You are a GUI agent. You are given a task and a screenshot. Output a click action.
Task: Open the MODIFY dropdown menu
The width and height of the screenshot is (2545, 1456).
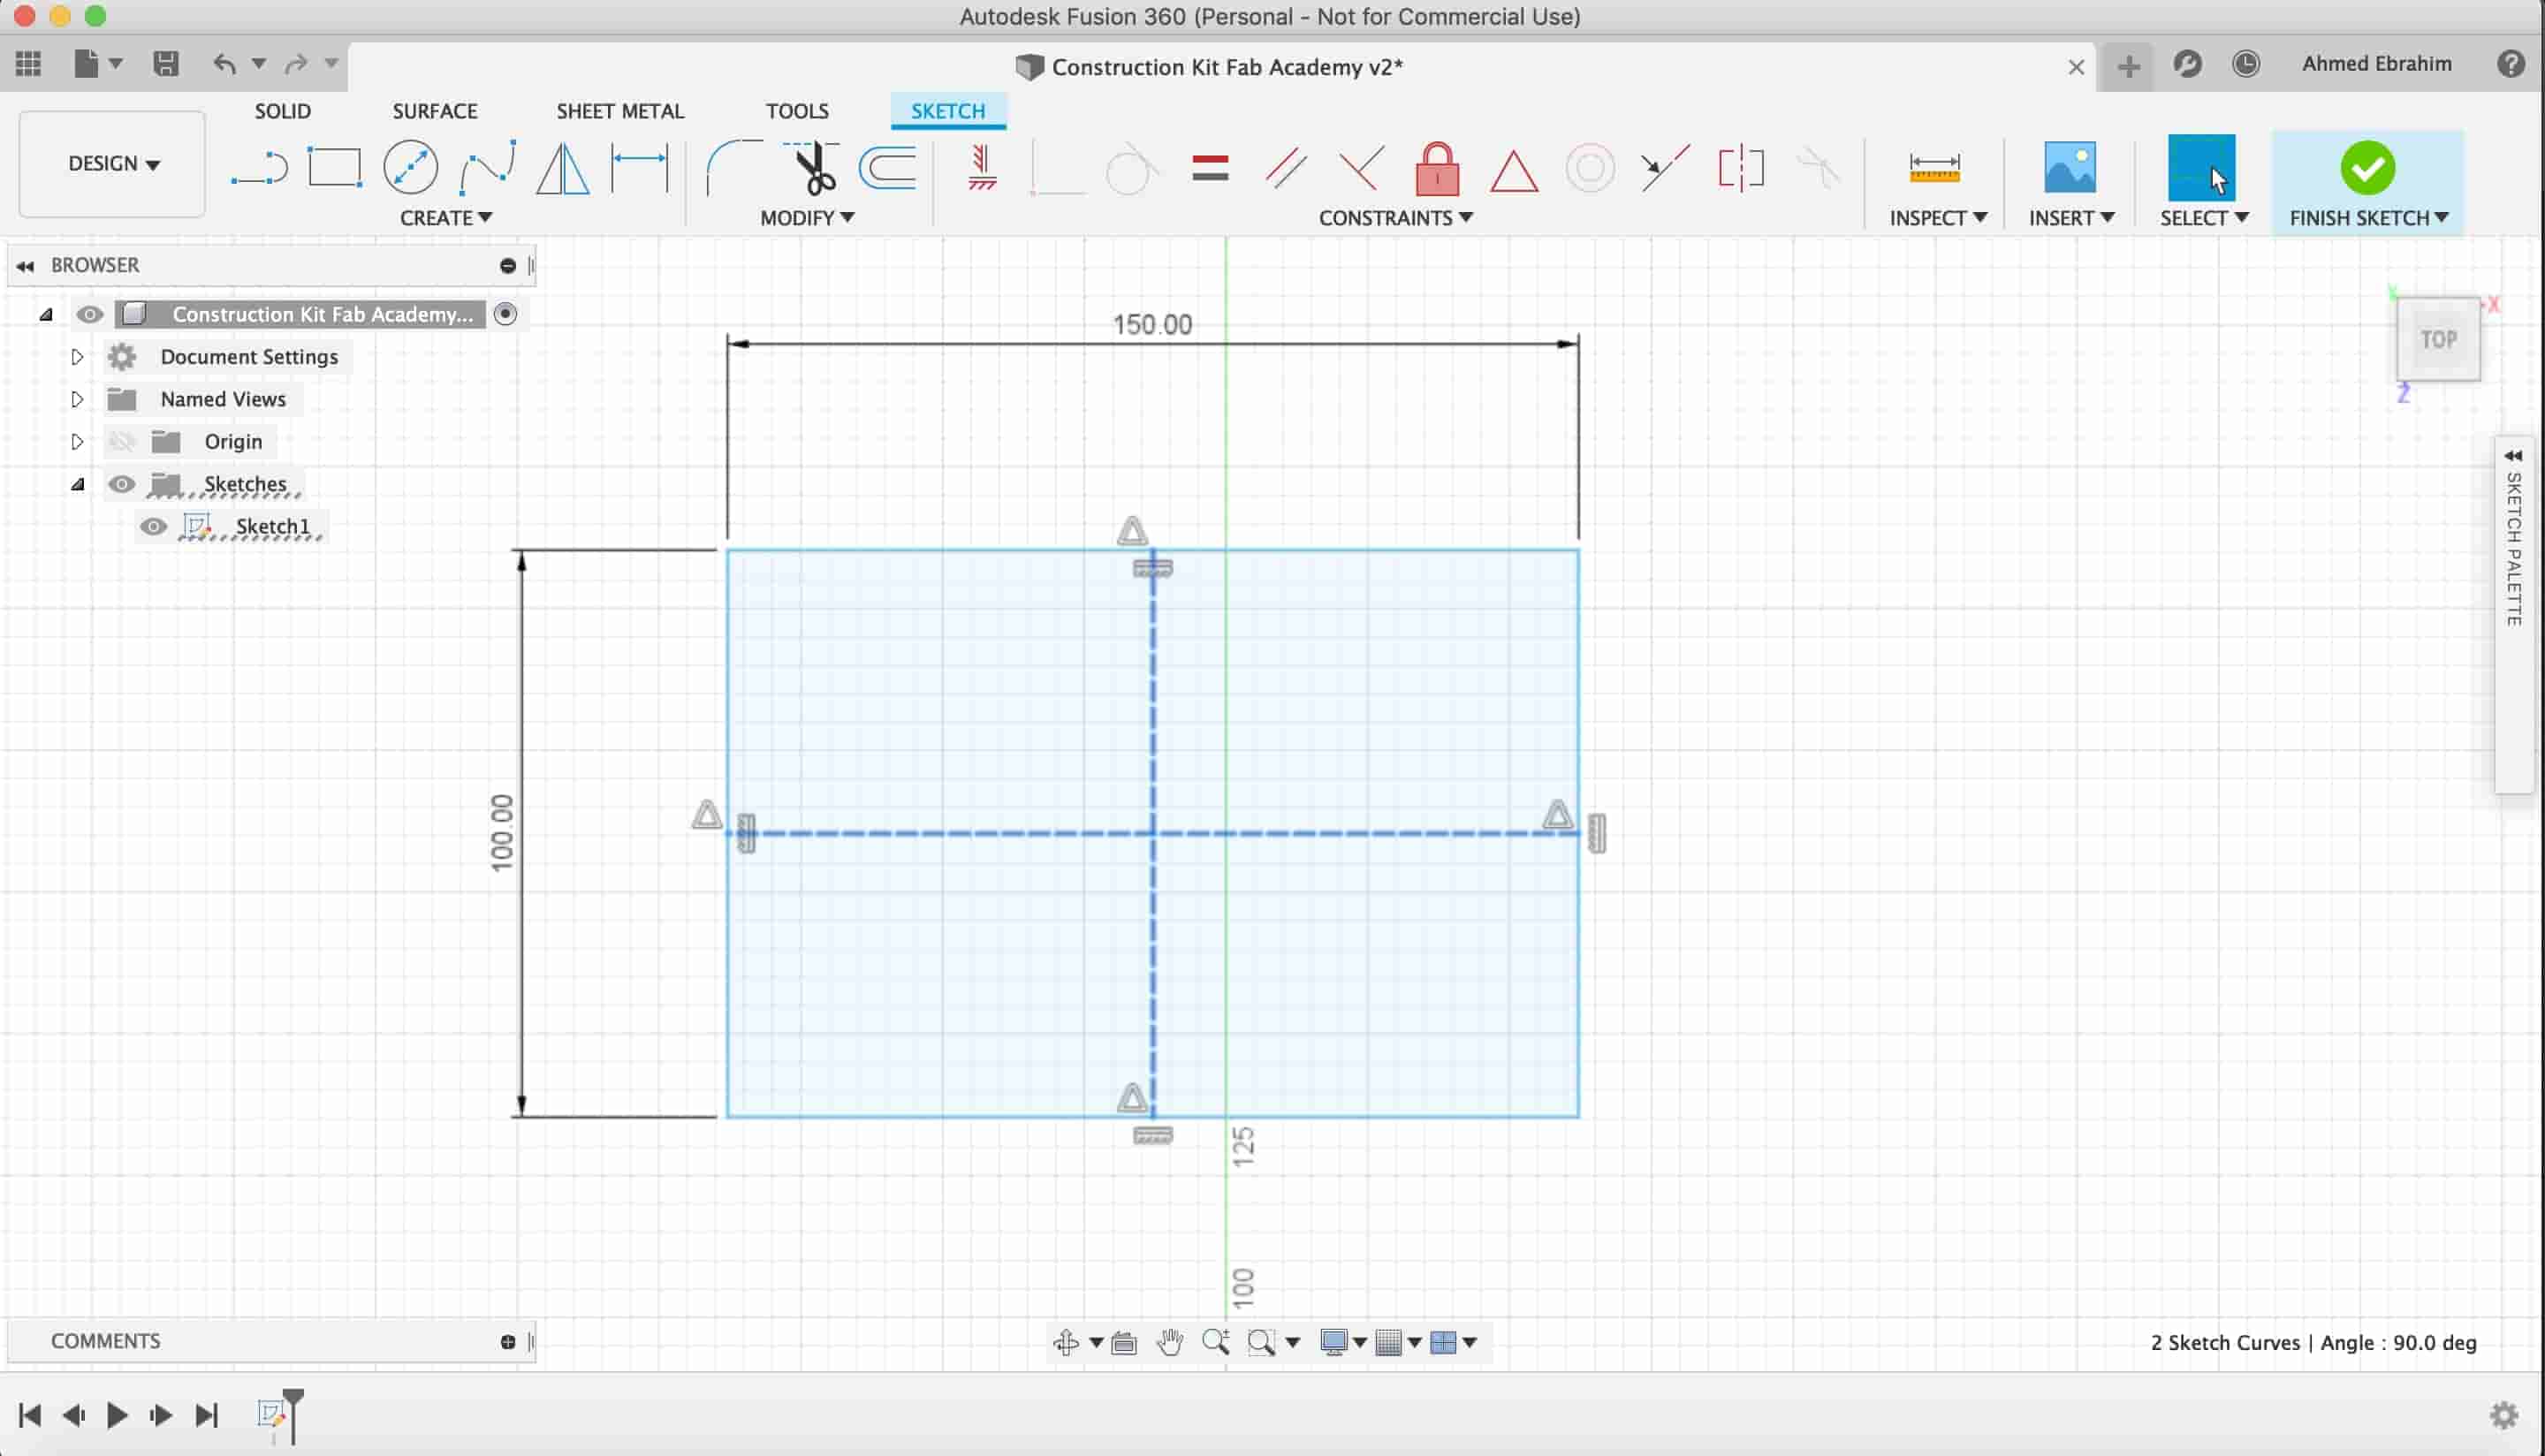pos(807,218)
